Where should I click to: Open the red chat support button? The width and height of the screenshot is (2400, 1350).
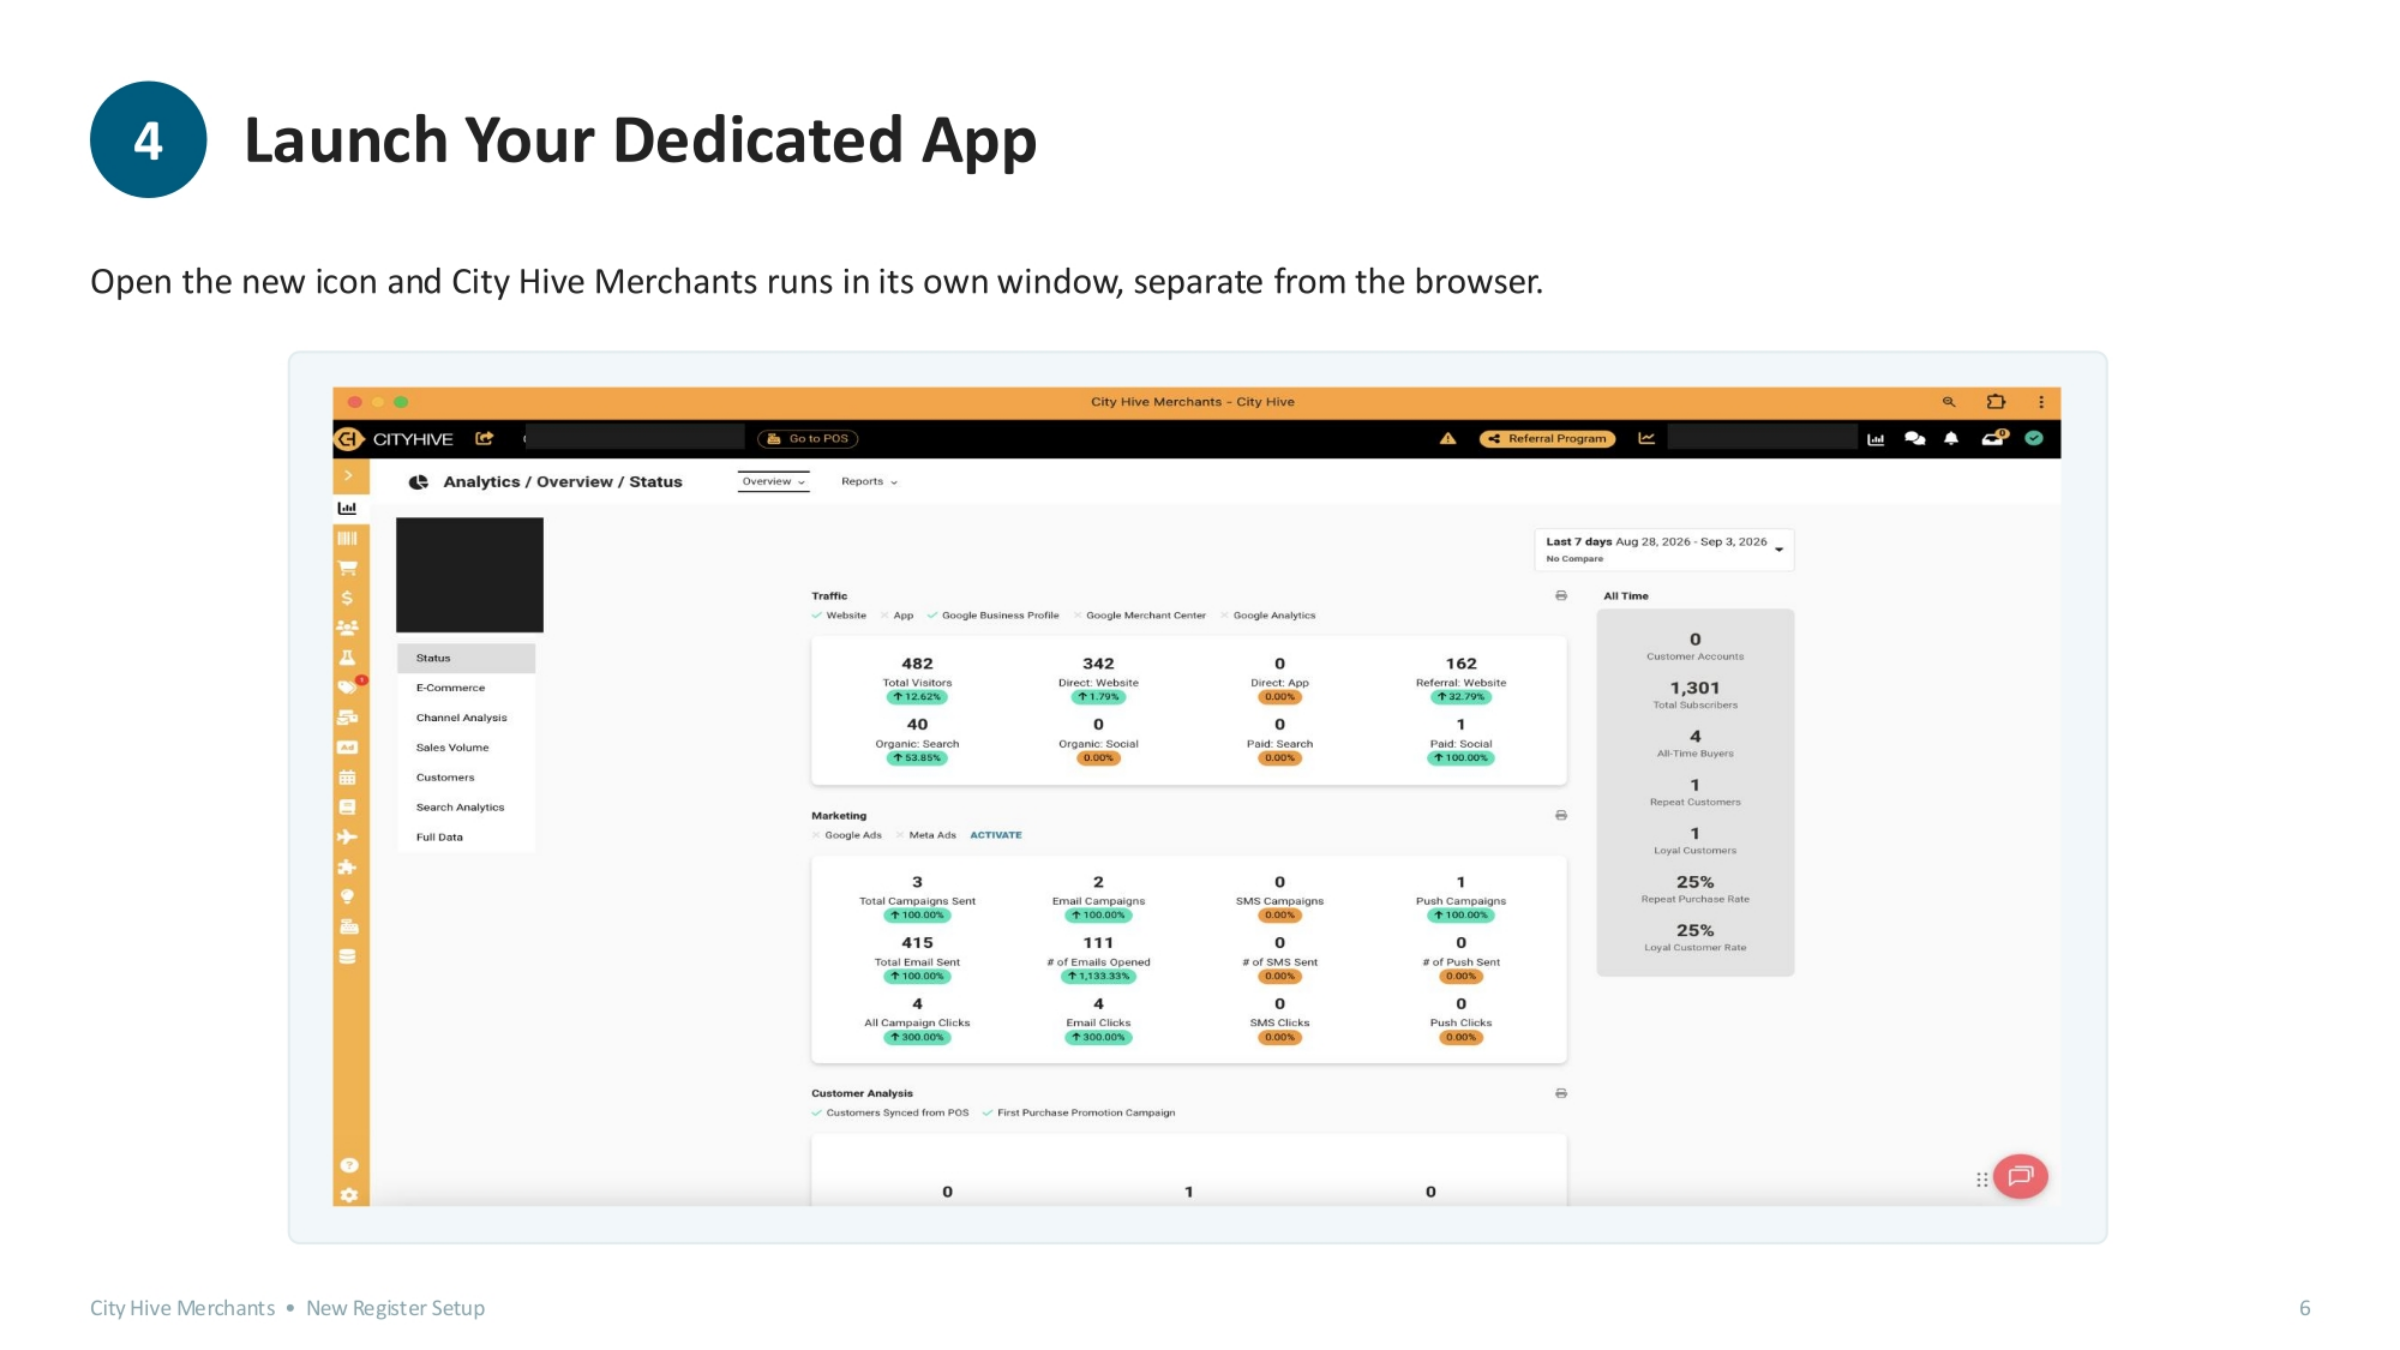pos(2020,1177)
